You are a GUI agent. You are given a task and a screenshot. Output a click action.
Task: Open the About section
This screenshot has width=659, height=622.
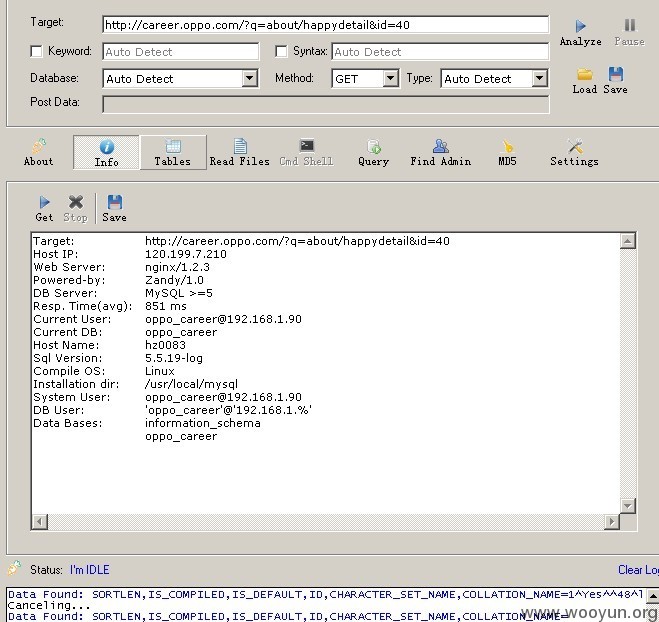coord(39,153)
